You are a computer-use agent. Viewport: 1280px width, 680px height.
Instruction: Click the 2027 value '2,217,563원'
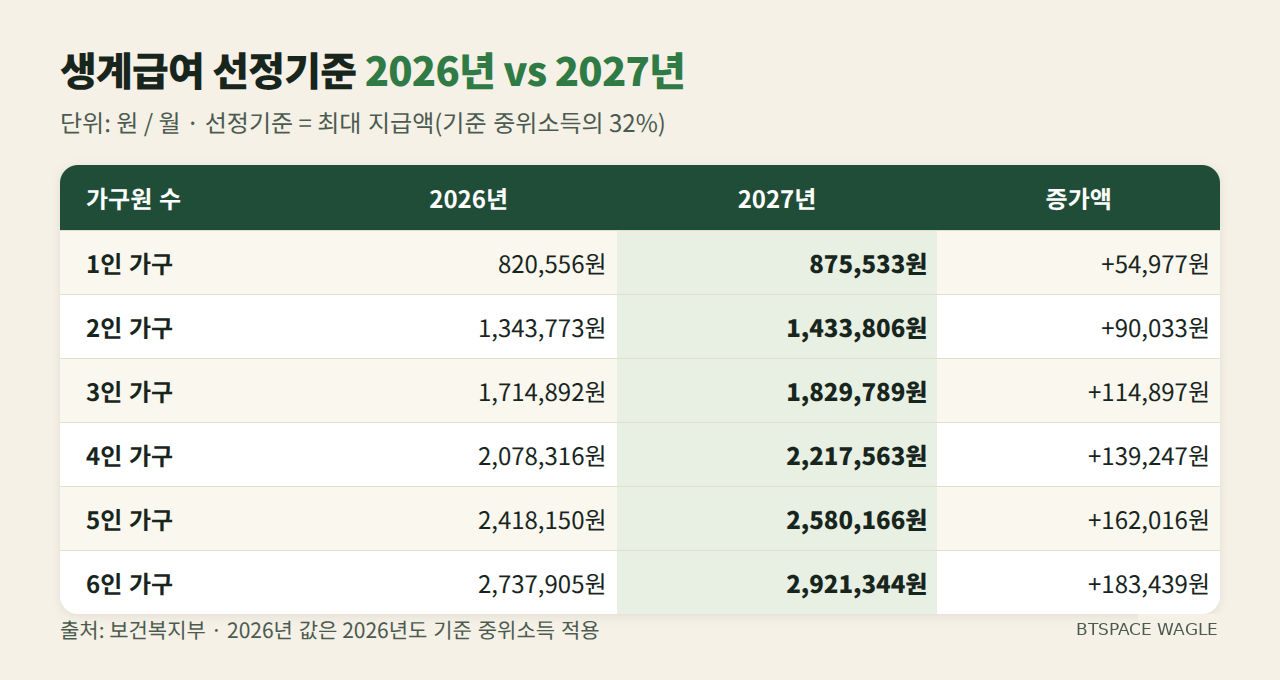point(857,456)
